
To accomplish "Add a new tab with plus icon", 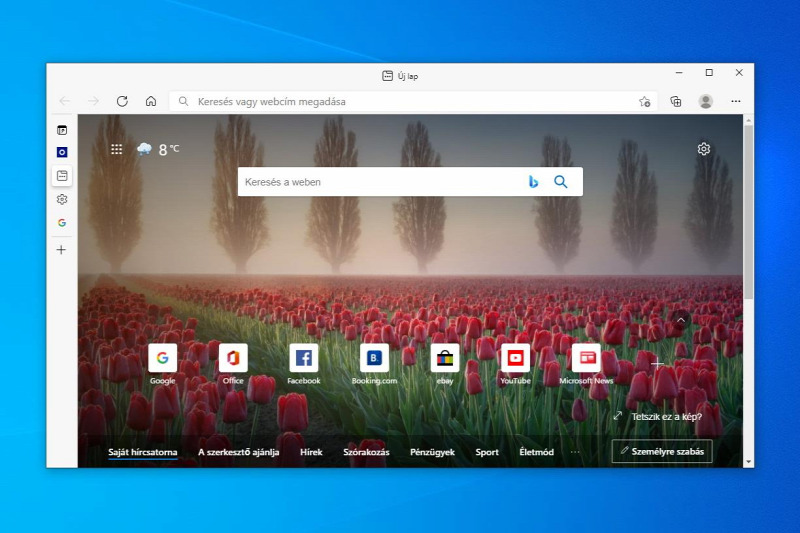I will (x=61, y=249).
